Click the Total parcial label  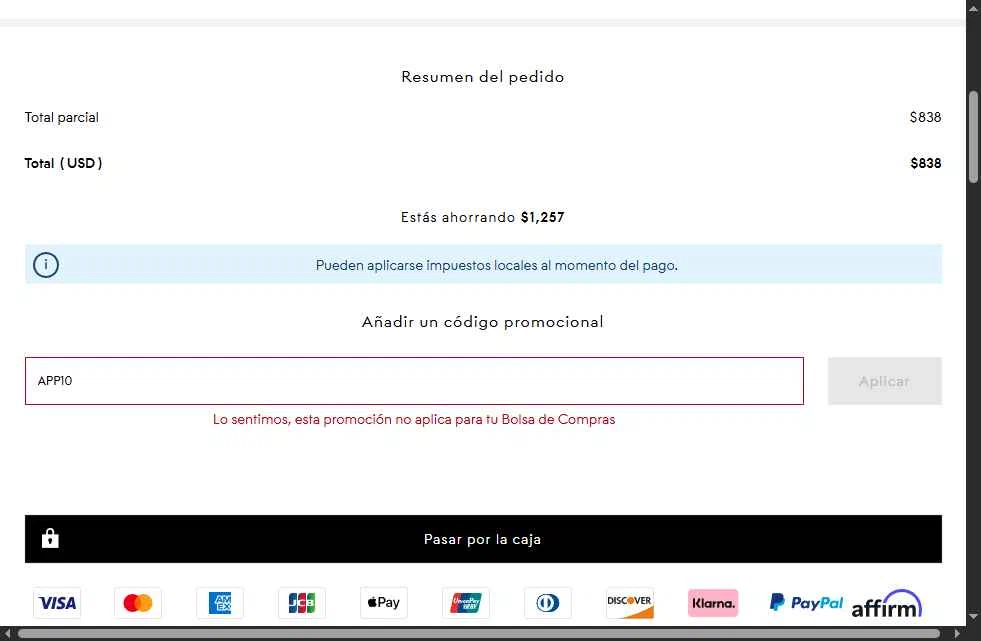(61, 118)
